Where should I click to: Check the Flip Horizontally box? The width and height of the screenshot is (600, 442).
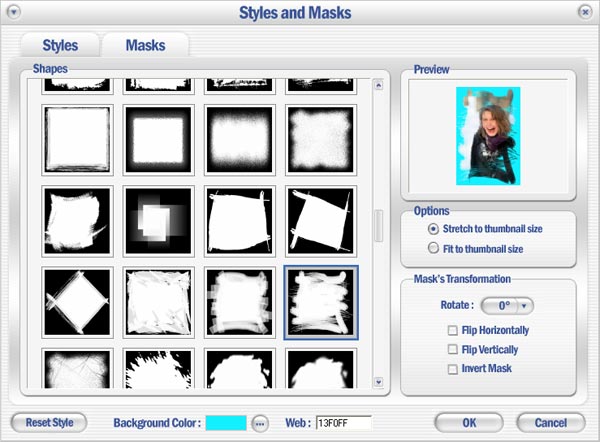(453, 330)
